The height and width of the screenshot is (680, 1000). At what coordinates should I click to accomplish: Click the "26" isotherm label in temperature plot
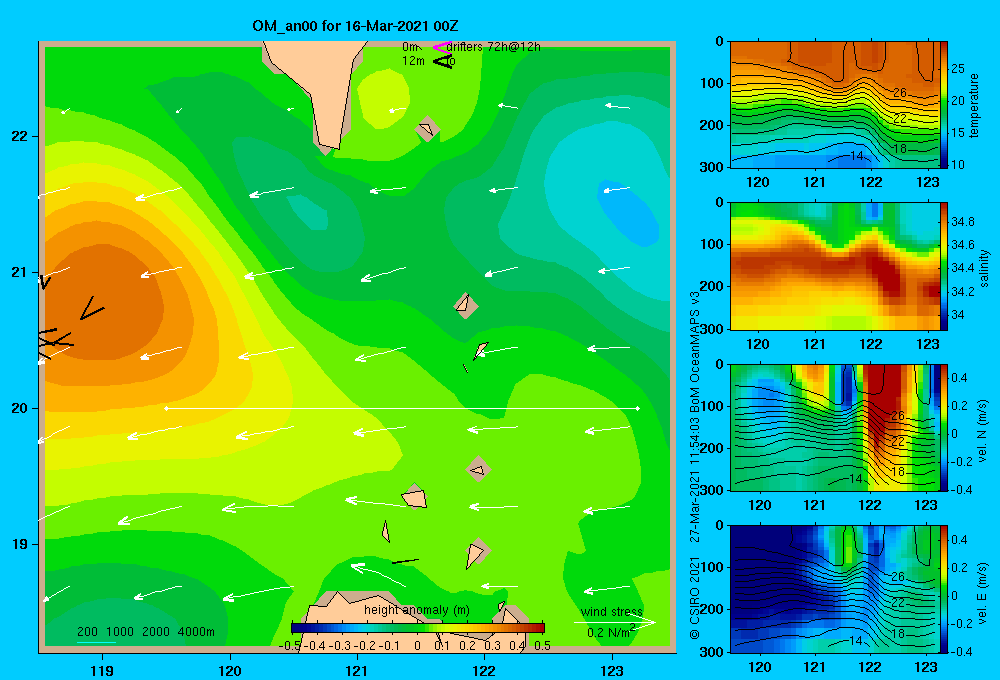[899, 92]
